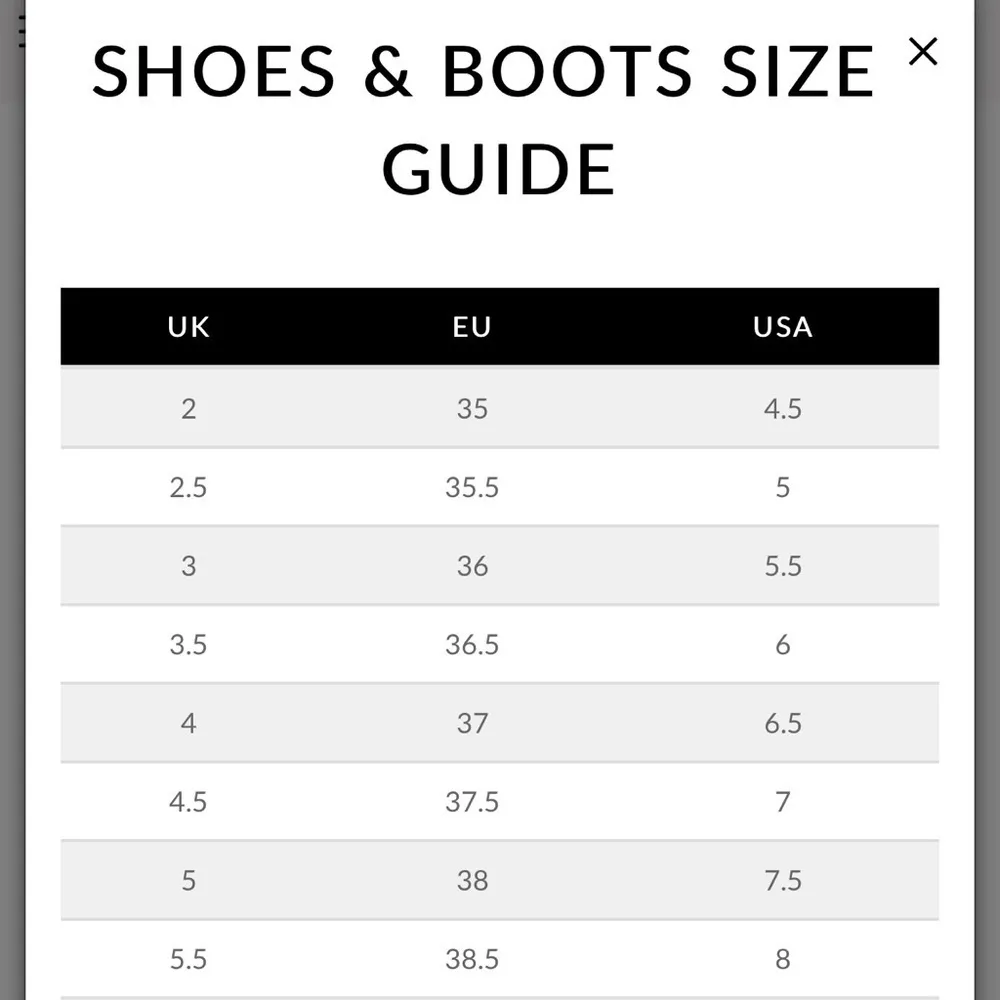The width and height of the screenshot is (1000, 1000).
Task: Click the USA column header
Action: [782, 327]
